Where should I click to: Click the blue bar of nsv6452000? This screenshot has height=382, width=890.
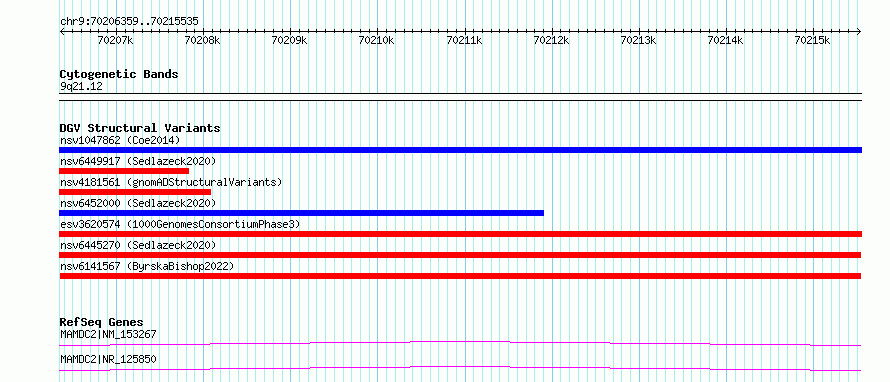[301, 213]
